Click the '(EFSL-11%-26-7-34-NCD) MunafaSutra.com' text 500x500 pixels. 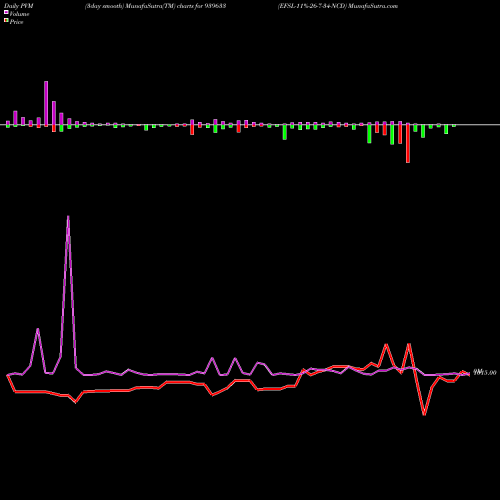(x=338, y=6)
